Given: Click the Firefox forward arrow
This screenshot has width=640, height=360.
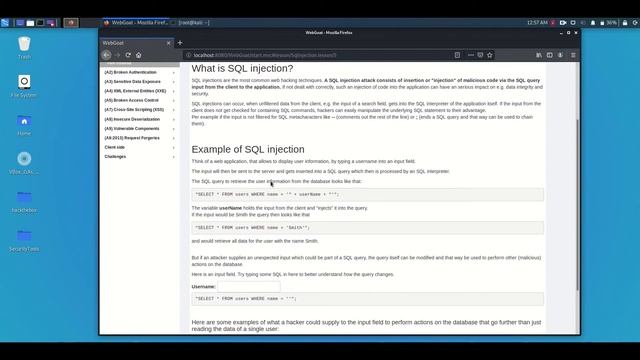Looking at the screenshot, I should point(118,55).
